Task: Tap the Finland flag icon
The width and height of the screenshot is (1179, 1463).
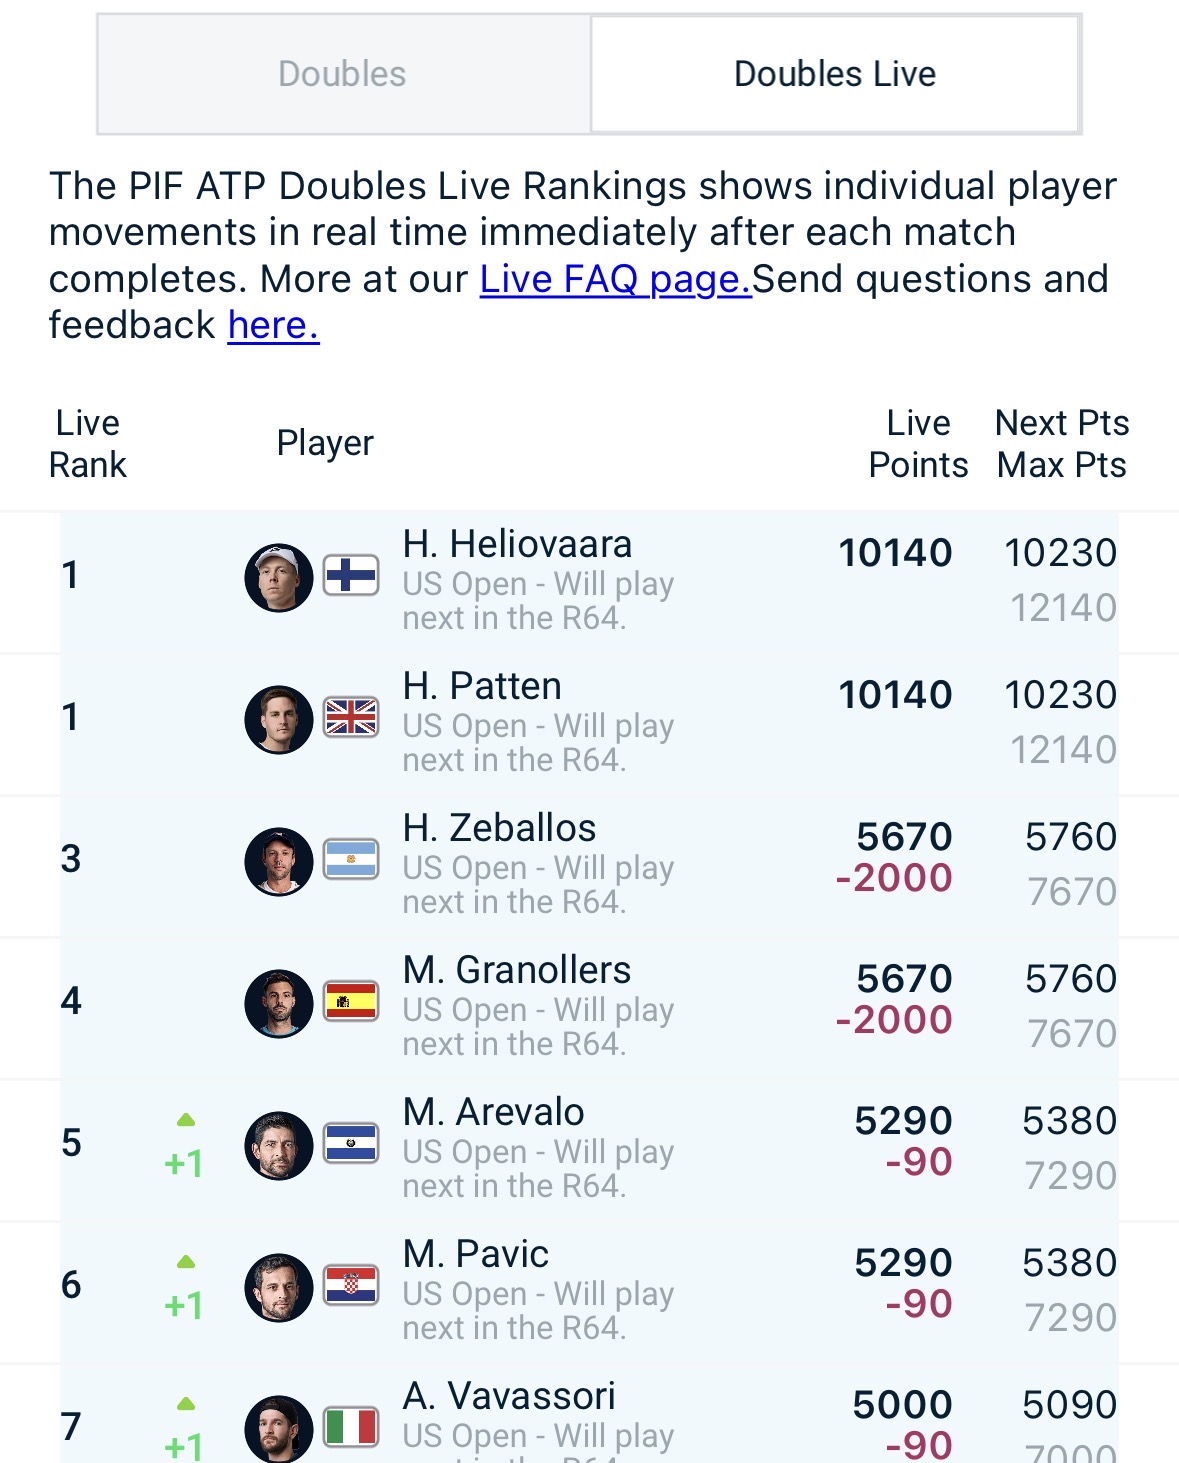Action: [x=351, y=575]
